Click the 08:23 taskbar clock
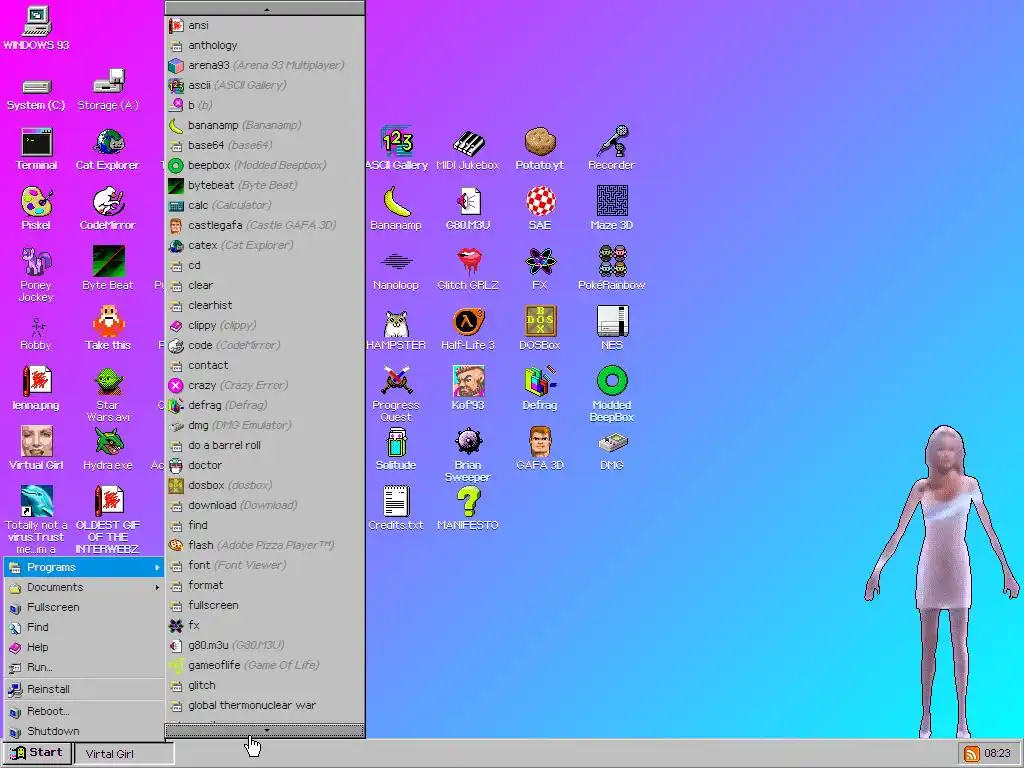 (x=997, y=754)
